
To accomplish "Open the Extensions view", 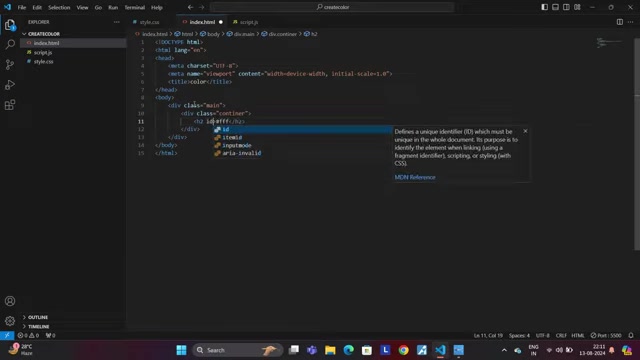I will [x=10, y=105].
